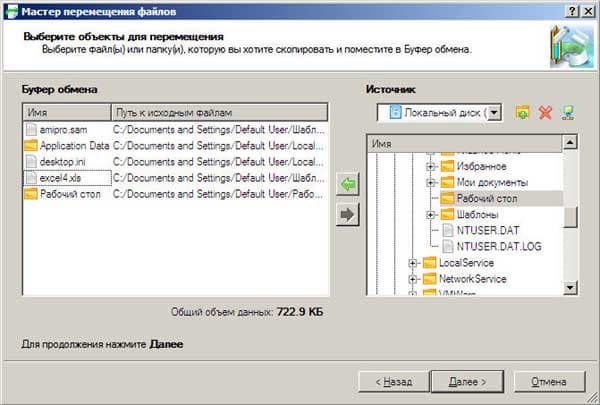Click the amipro.sam file icon
The height and width of the screenshot is (405, 600).
tap(31, 130)
